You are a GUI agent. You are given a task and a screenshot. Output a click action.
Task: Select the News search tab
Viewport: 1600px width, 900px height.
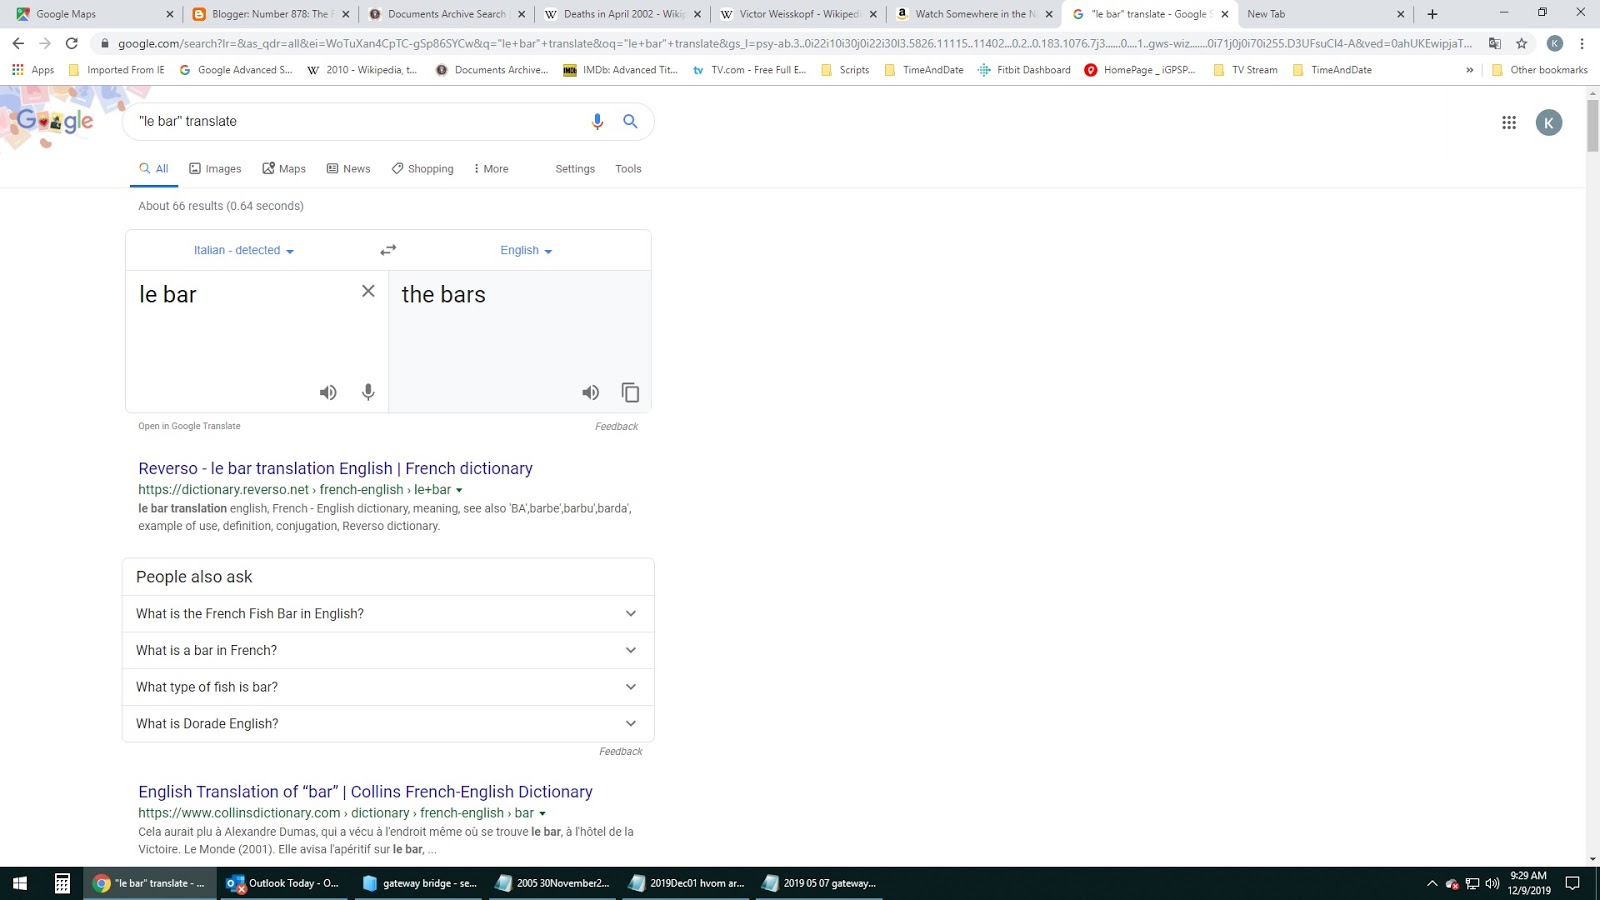pyautogui.click(x=348, y=169)
